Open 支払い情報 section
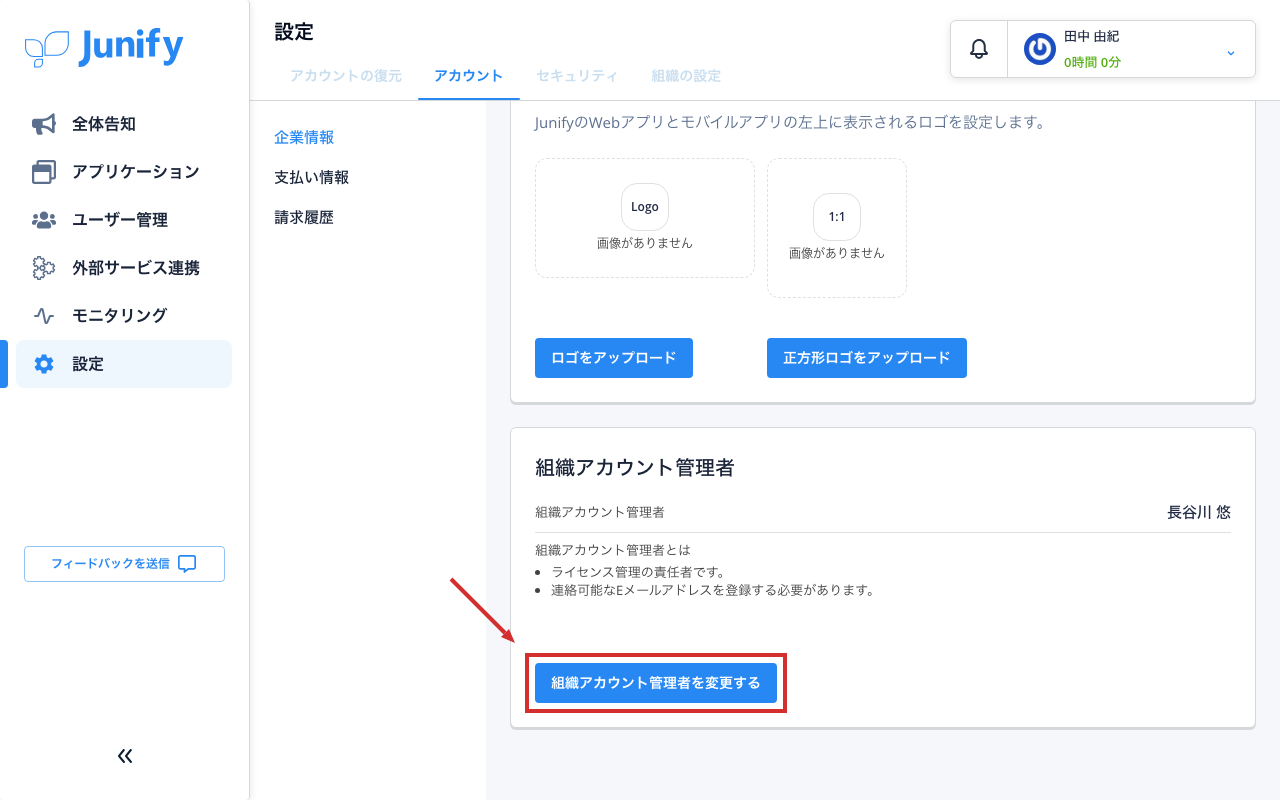 pyautogui.click(x=312, y=178)
